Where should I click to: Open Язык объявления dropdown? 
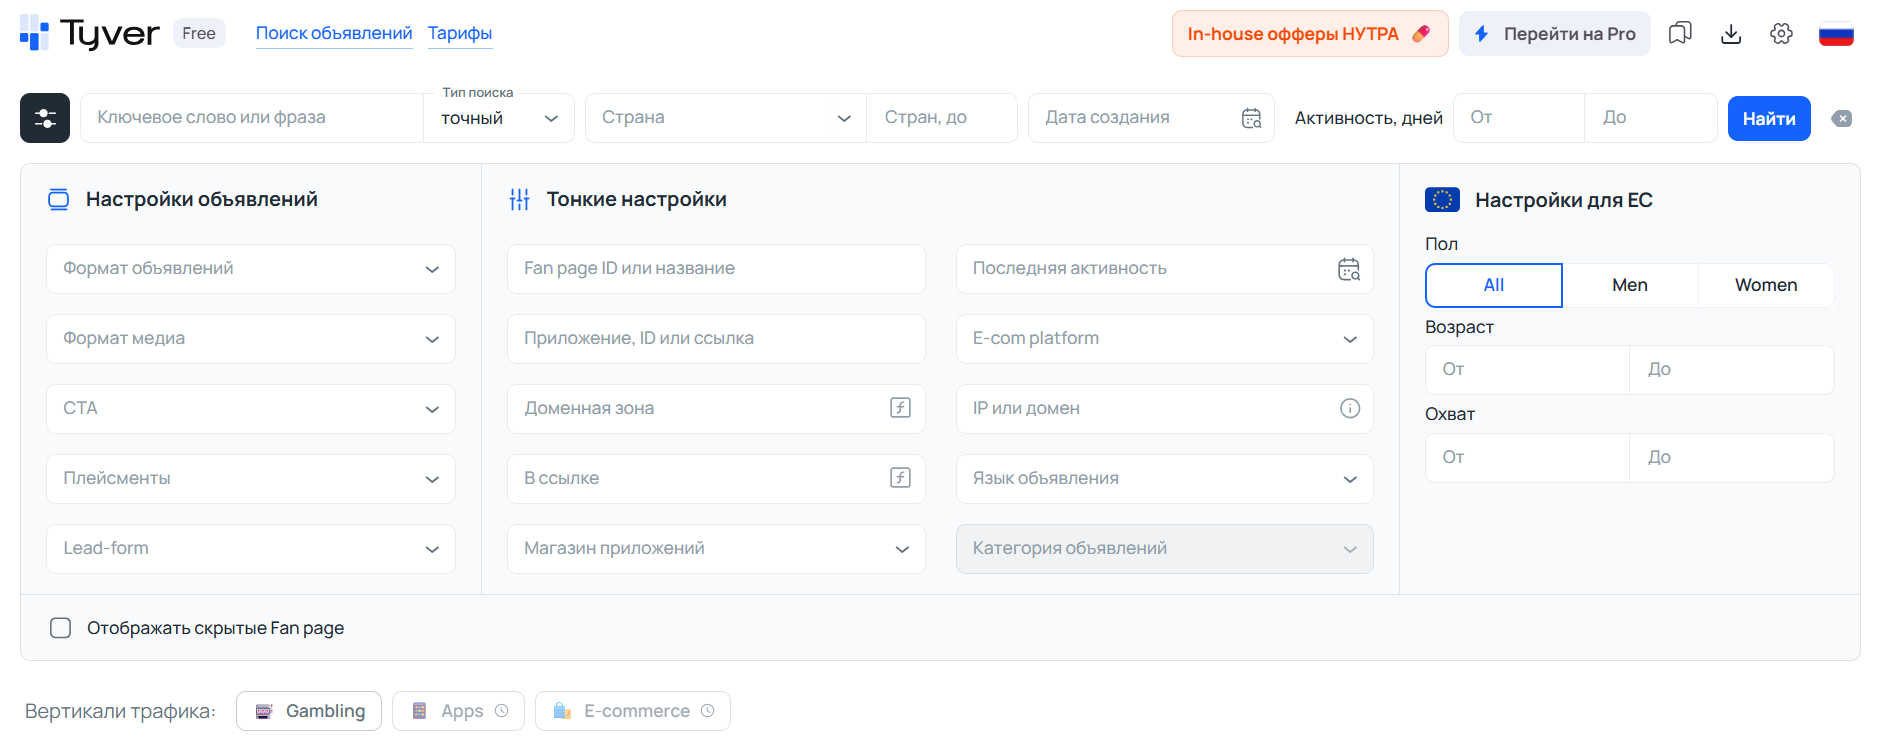[1165, 479]
